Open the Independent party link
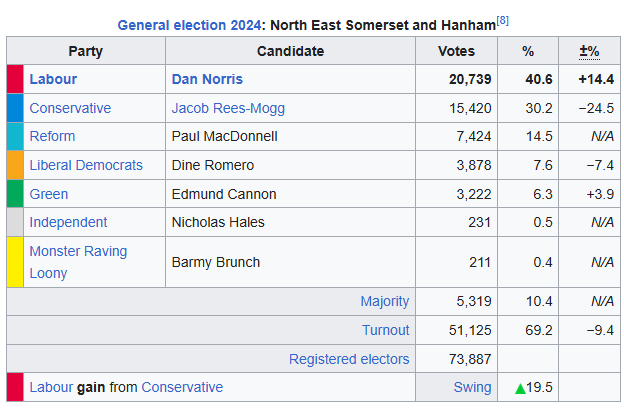Screen dimensions: 624x412 click(x=68, y=222)
